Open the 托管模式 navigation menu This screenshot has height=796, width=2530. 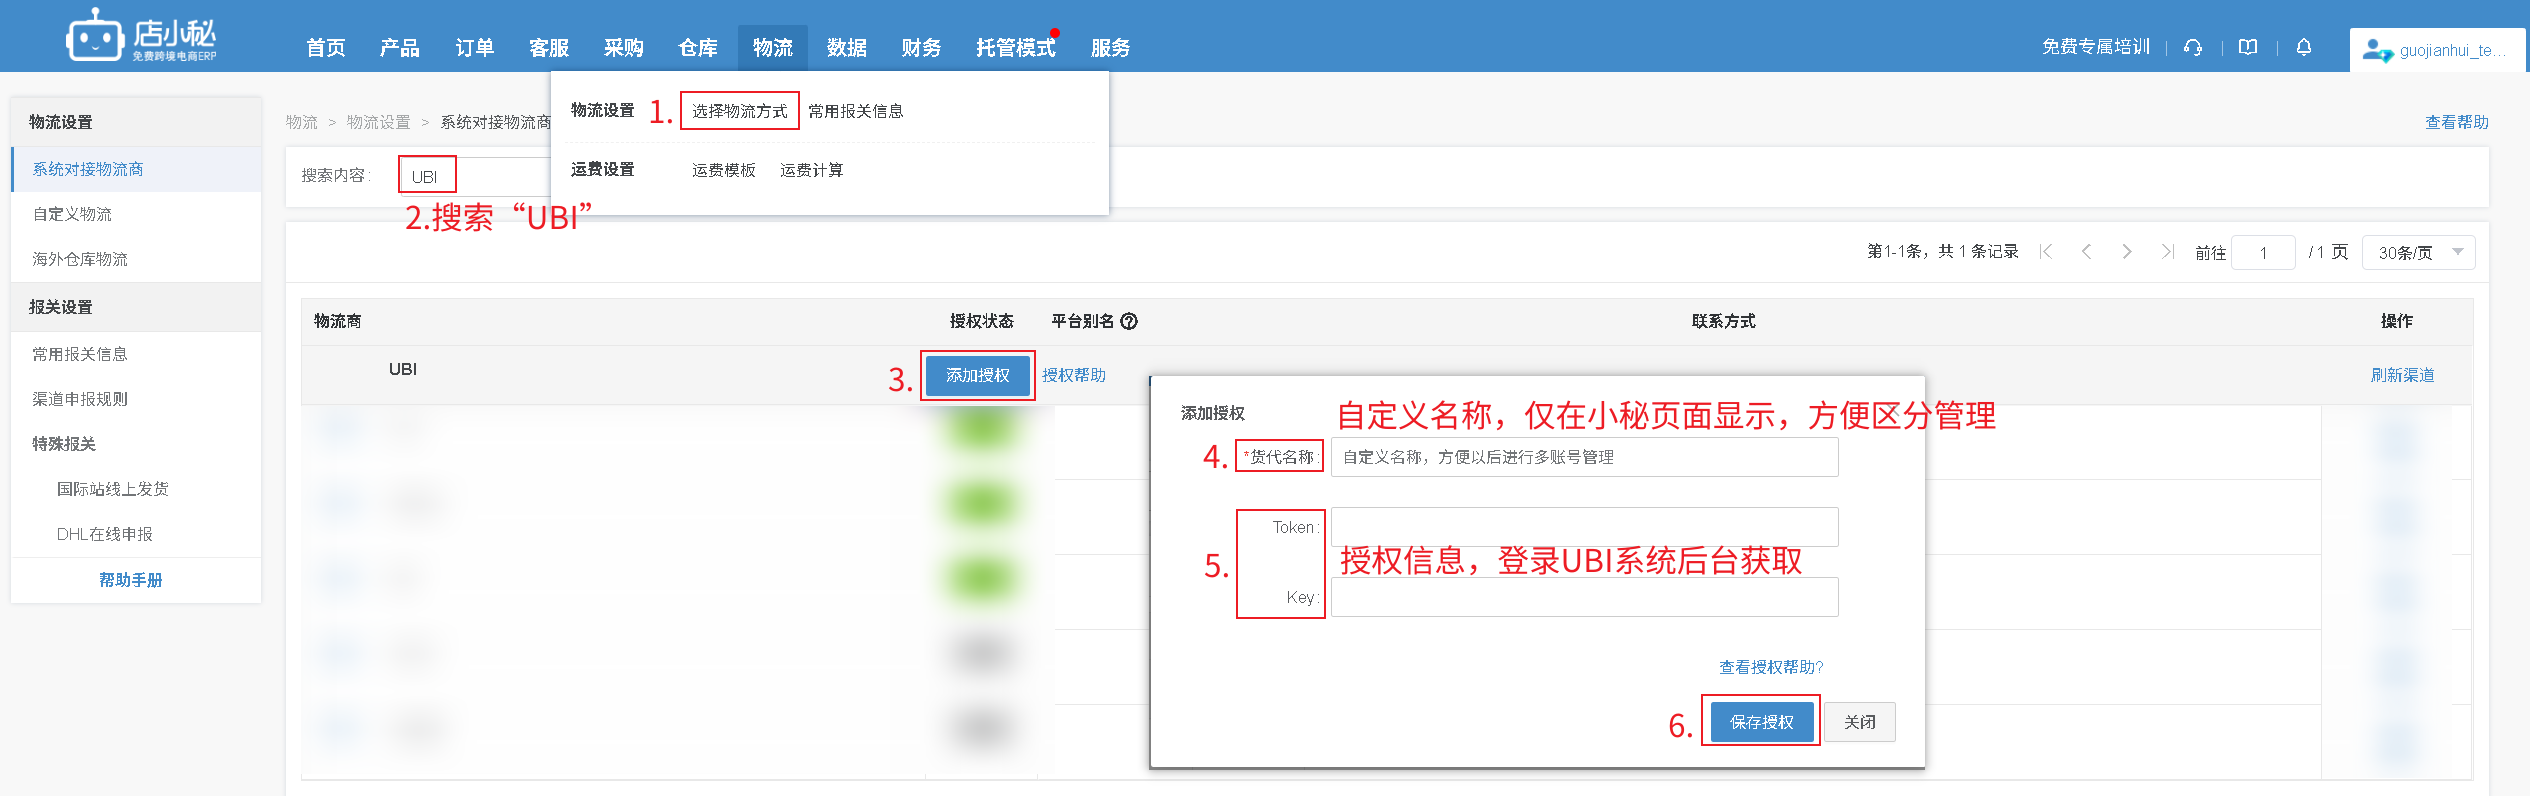coord(1015,48)
